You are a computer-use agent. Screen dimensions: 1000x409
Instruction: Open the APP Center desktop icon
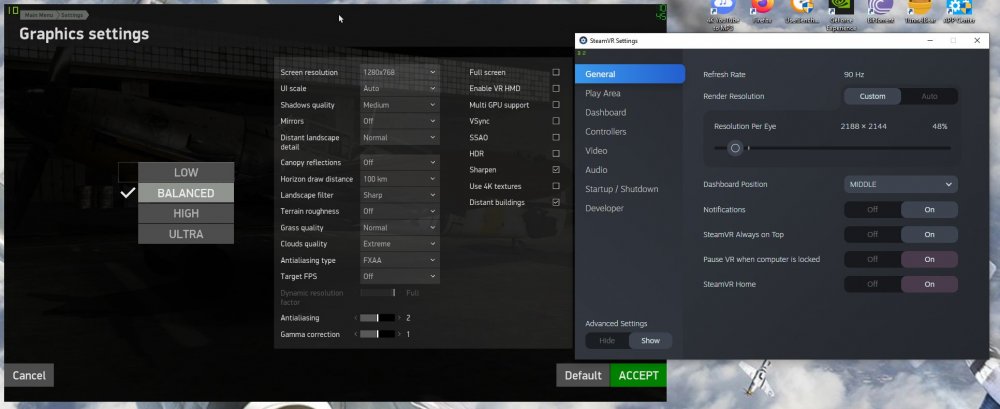959,11
